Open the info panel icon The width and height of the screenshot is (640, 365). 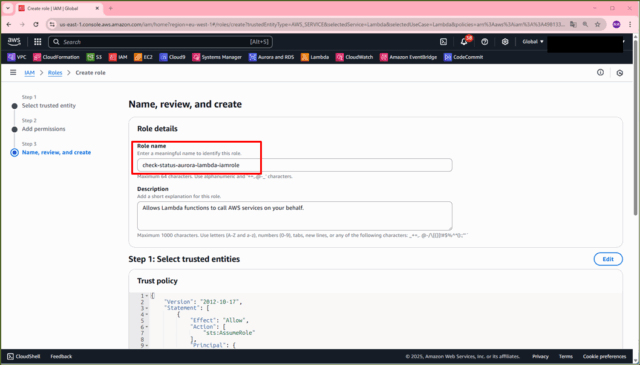[600, 72]
